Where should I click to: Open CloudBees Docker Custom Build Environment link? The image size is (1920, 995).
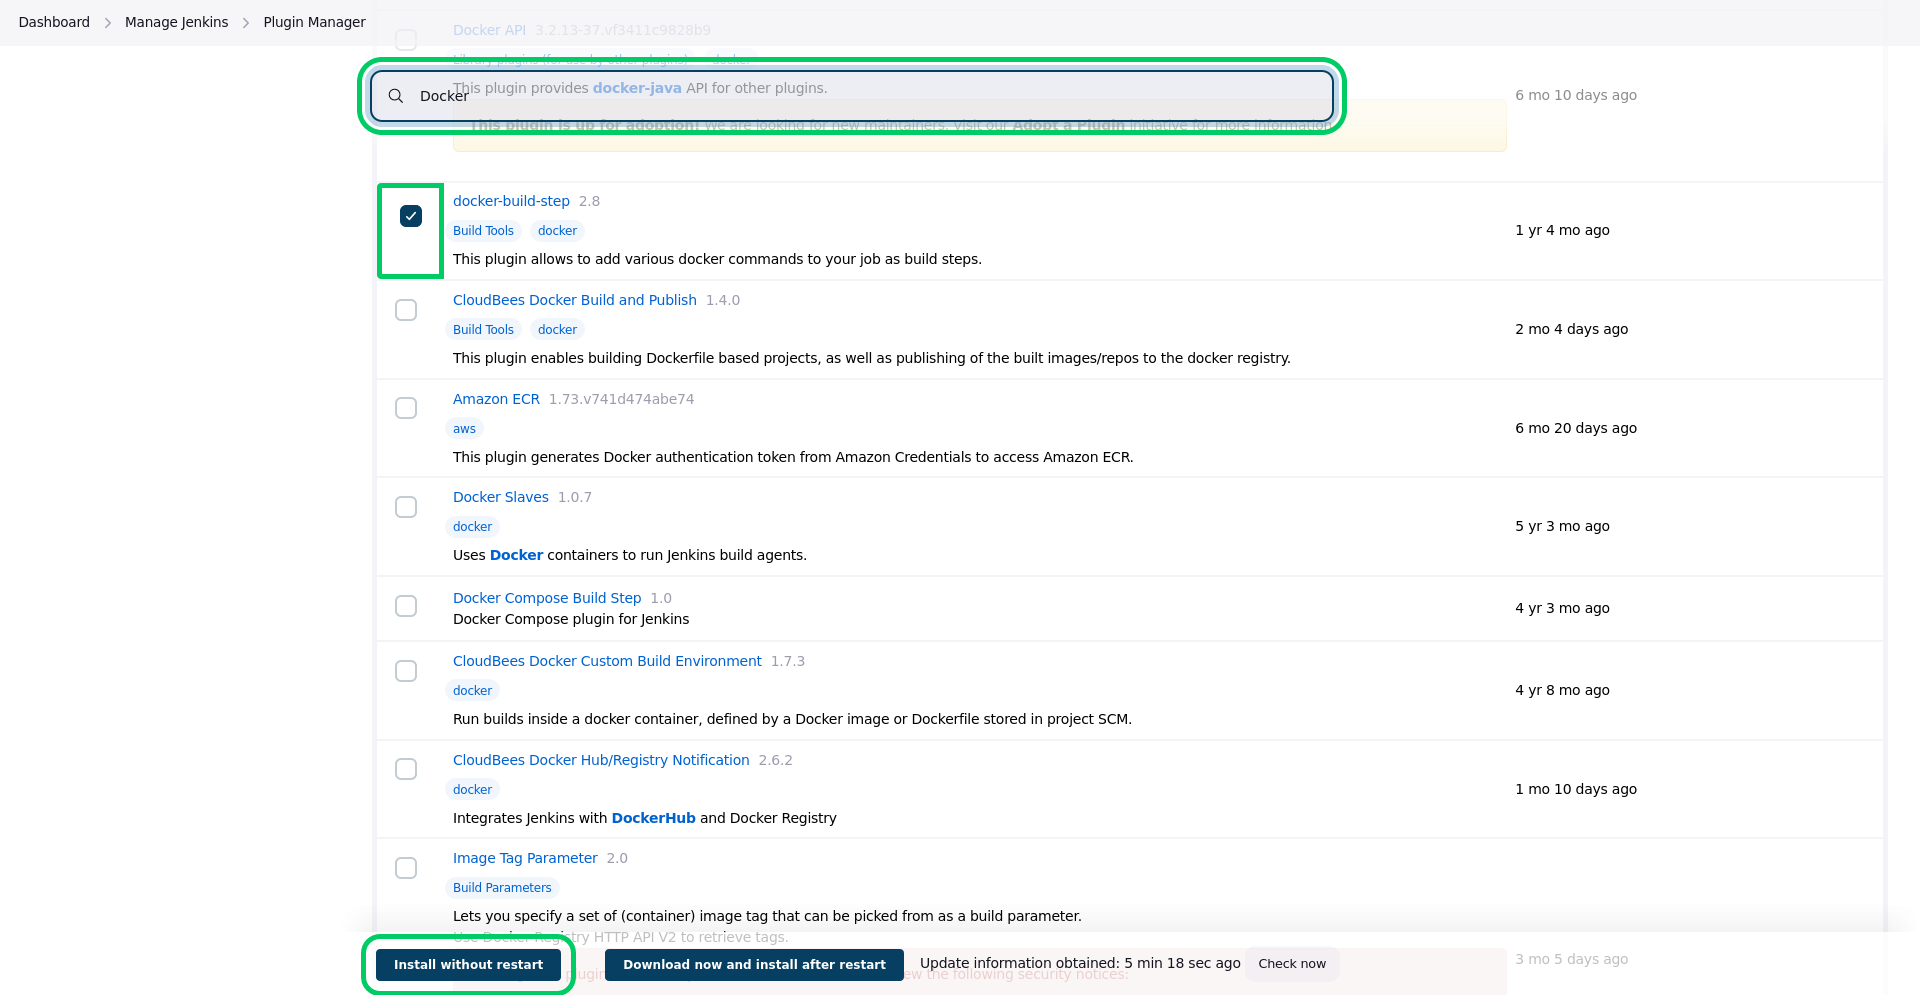tap(607, 661)
